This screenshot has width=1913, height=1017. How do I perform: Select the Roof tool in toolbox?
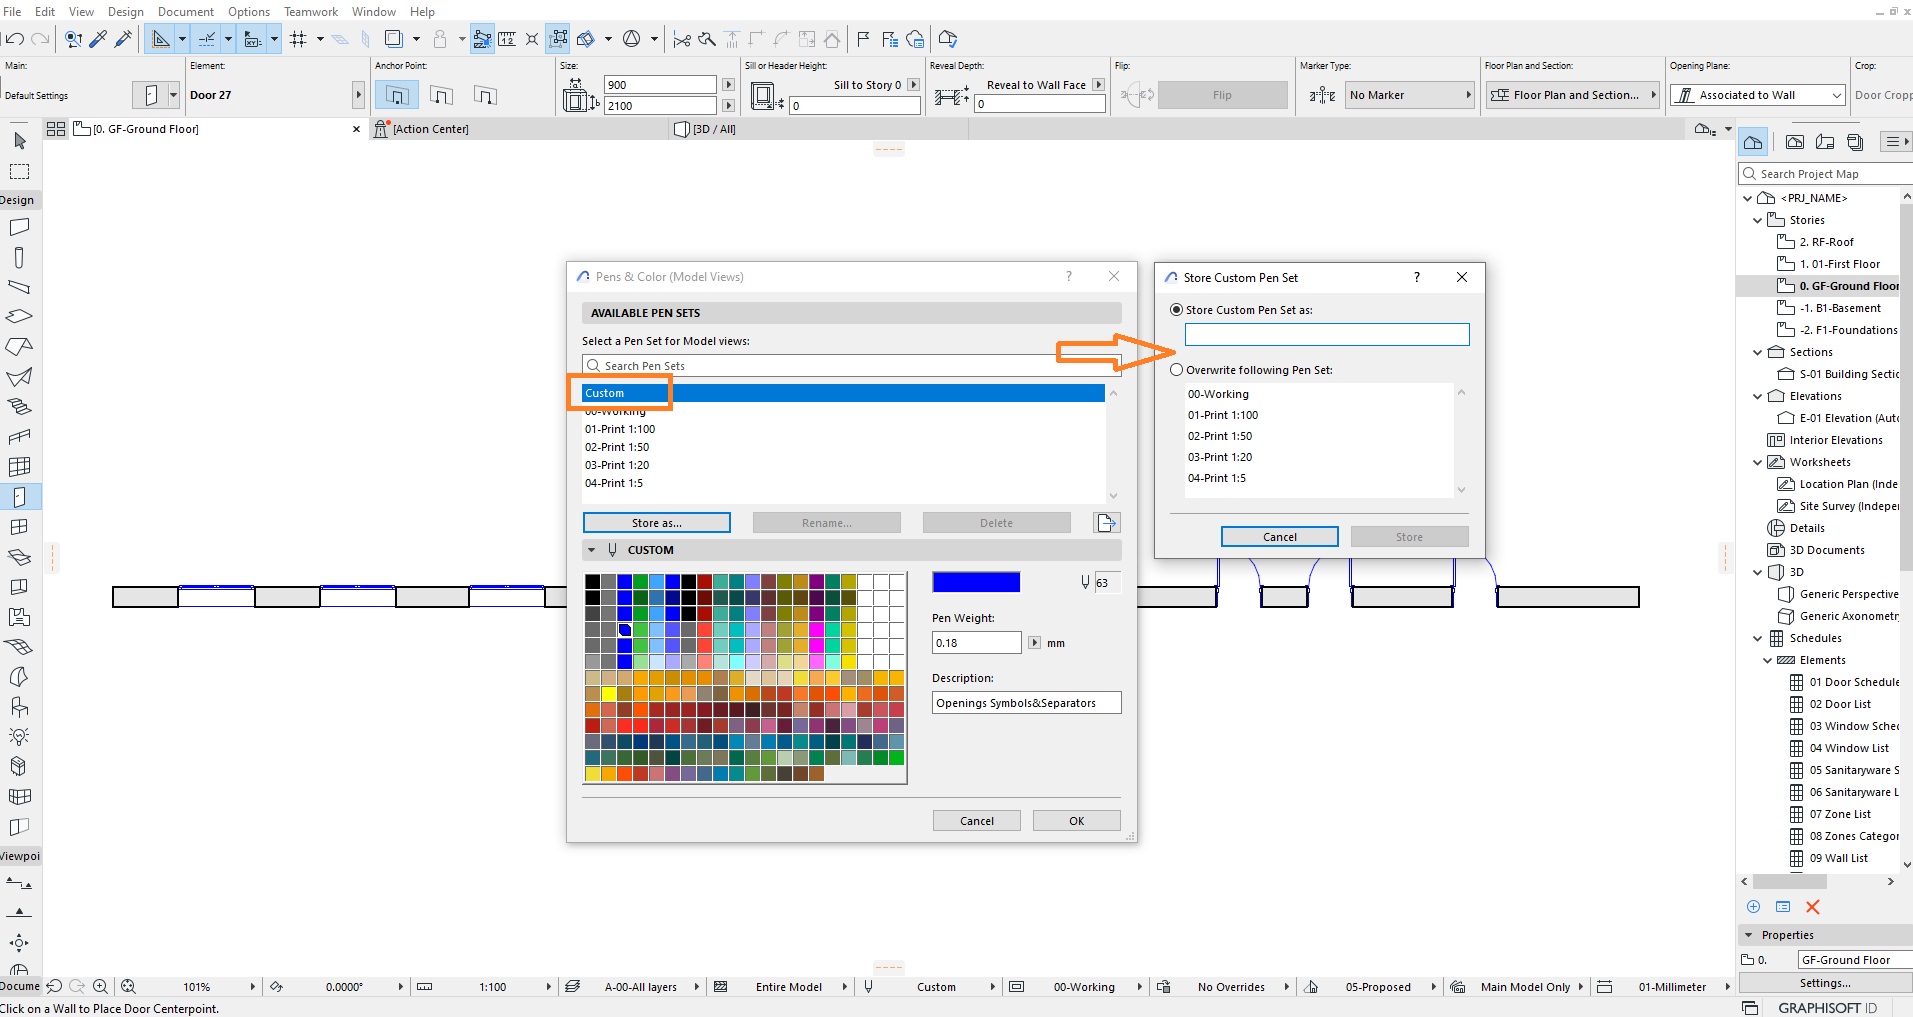[19, 347]
